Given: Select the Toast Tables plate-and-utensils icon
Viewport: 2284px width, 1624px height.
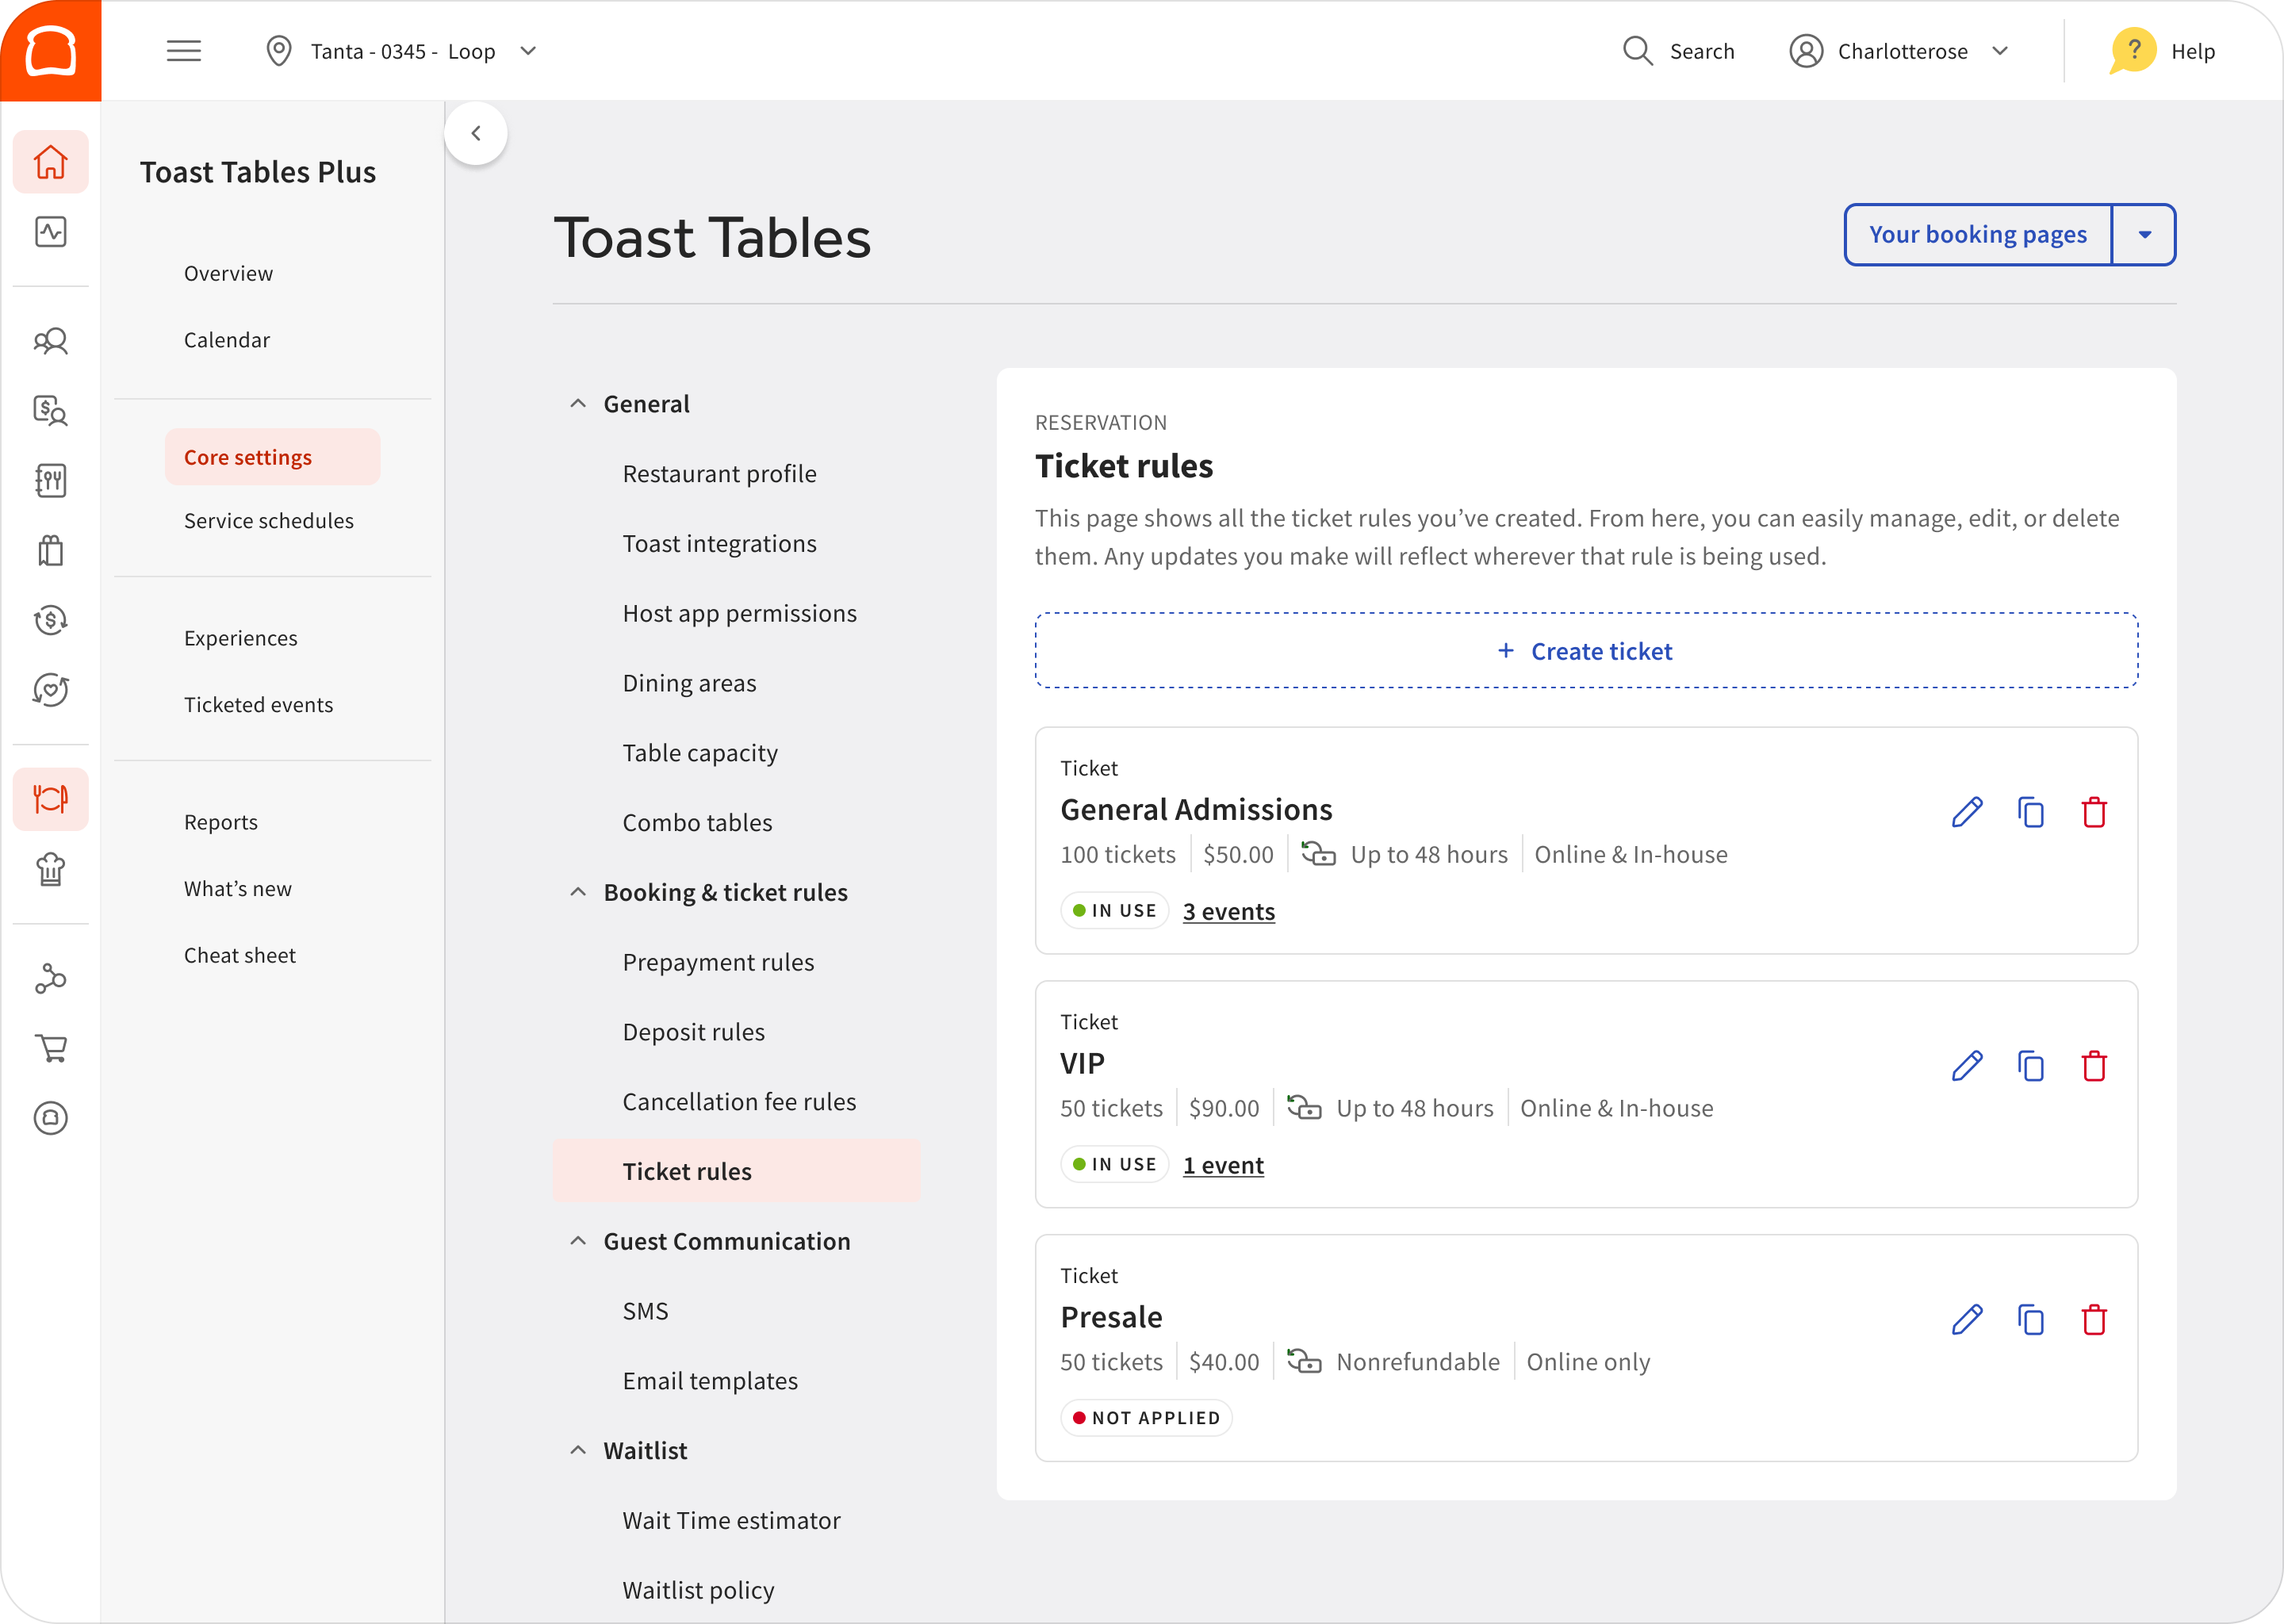Looking at the screenshot, I should pos(50,798).
